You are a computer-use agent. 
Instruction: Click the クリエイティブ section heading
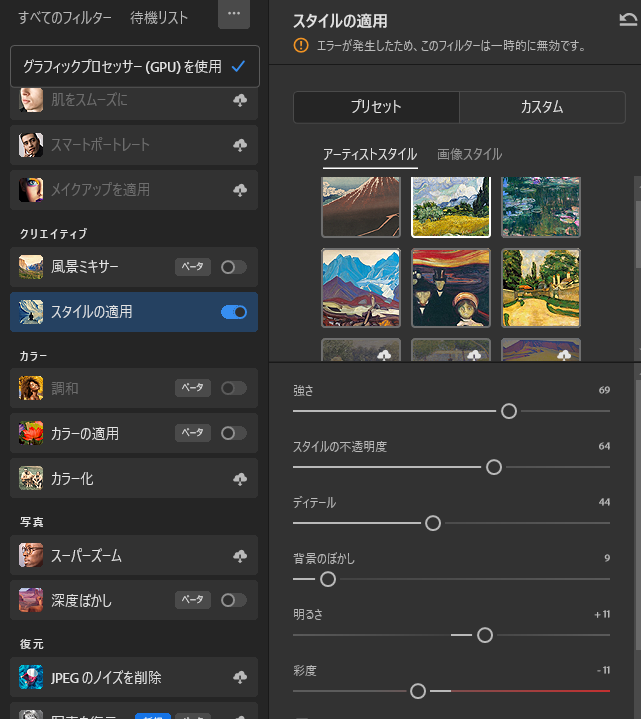click(x=53, y=234)
